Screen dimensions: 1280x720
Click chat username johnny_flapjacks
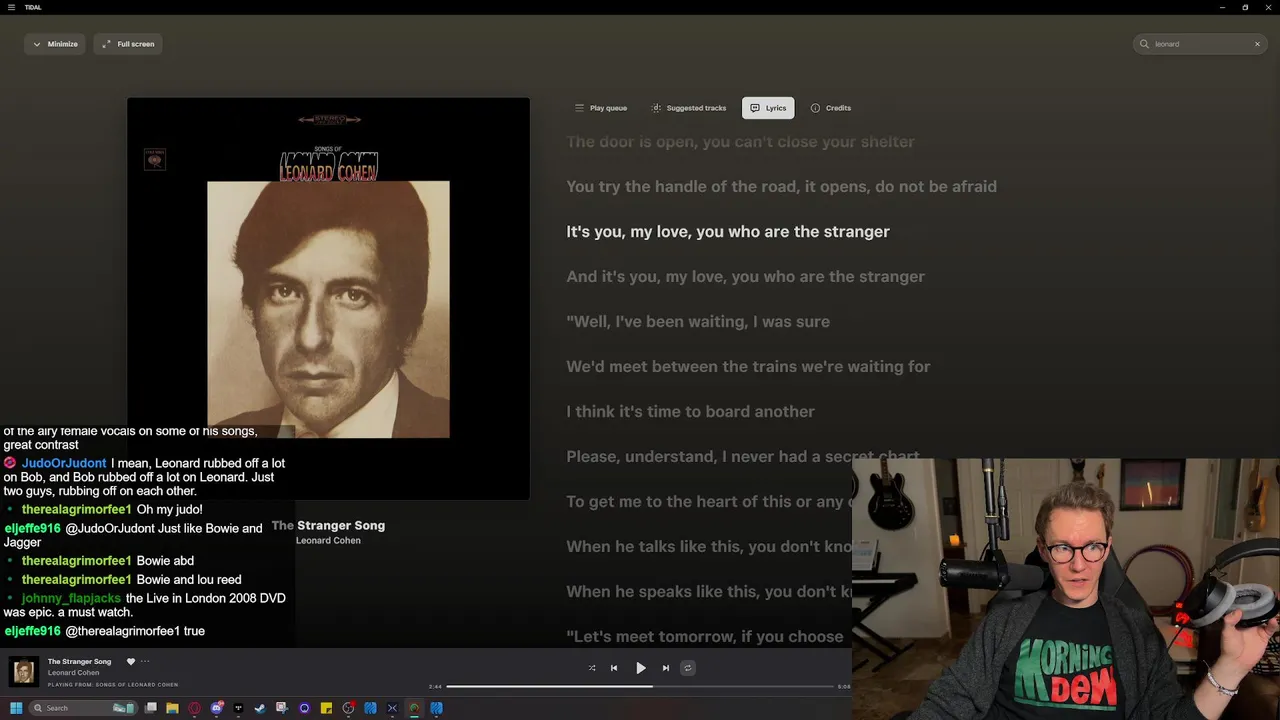pyautogui.click(x=71, y=598)
